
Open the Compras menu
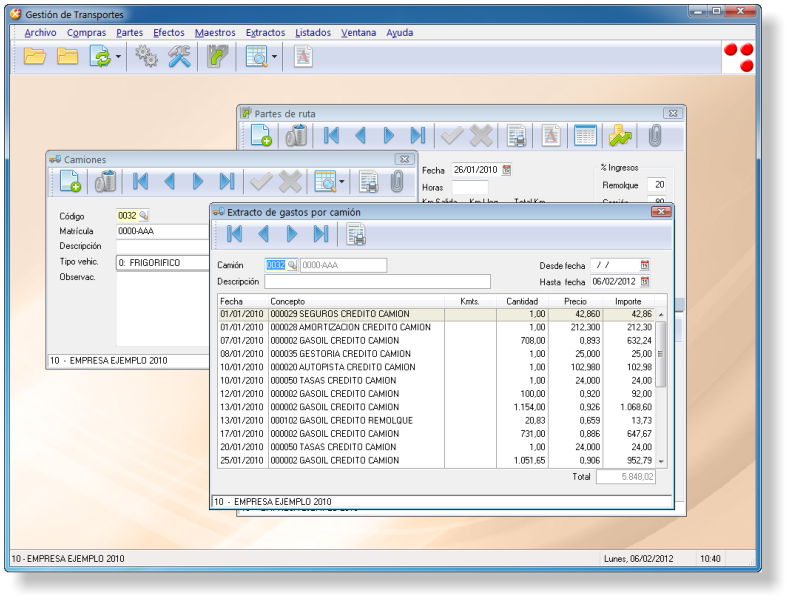[86, 32]
